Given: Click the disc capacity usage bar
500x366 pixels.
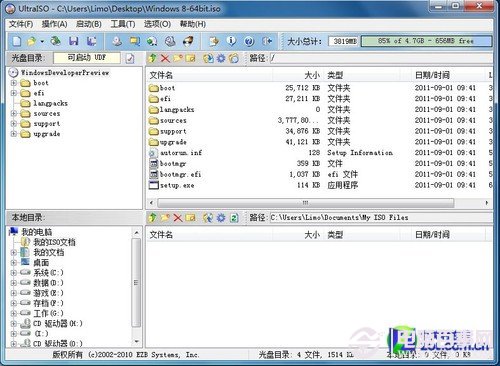Looking at the screenshot, I should (426, 41).
